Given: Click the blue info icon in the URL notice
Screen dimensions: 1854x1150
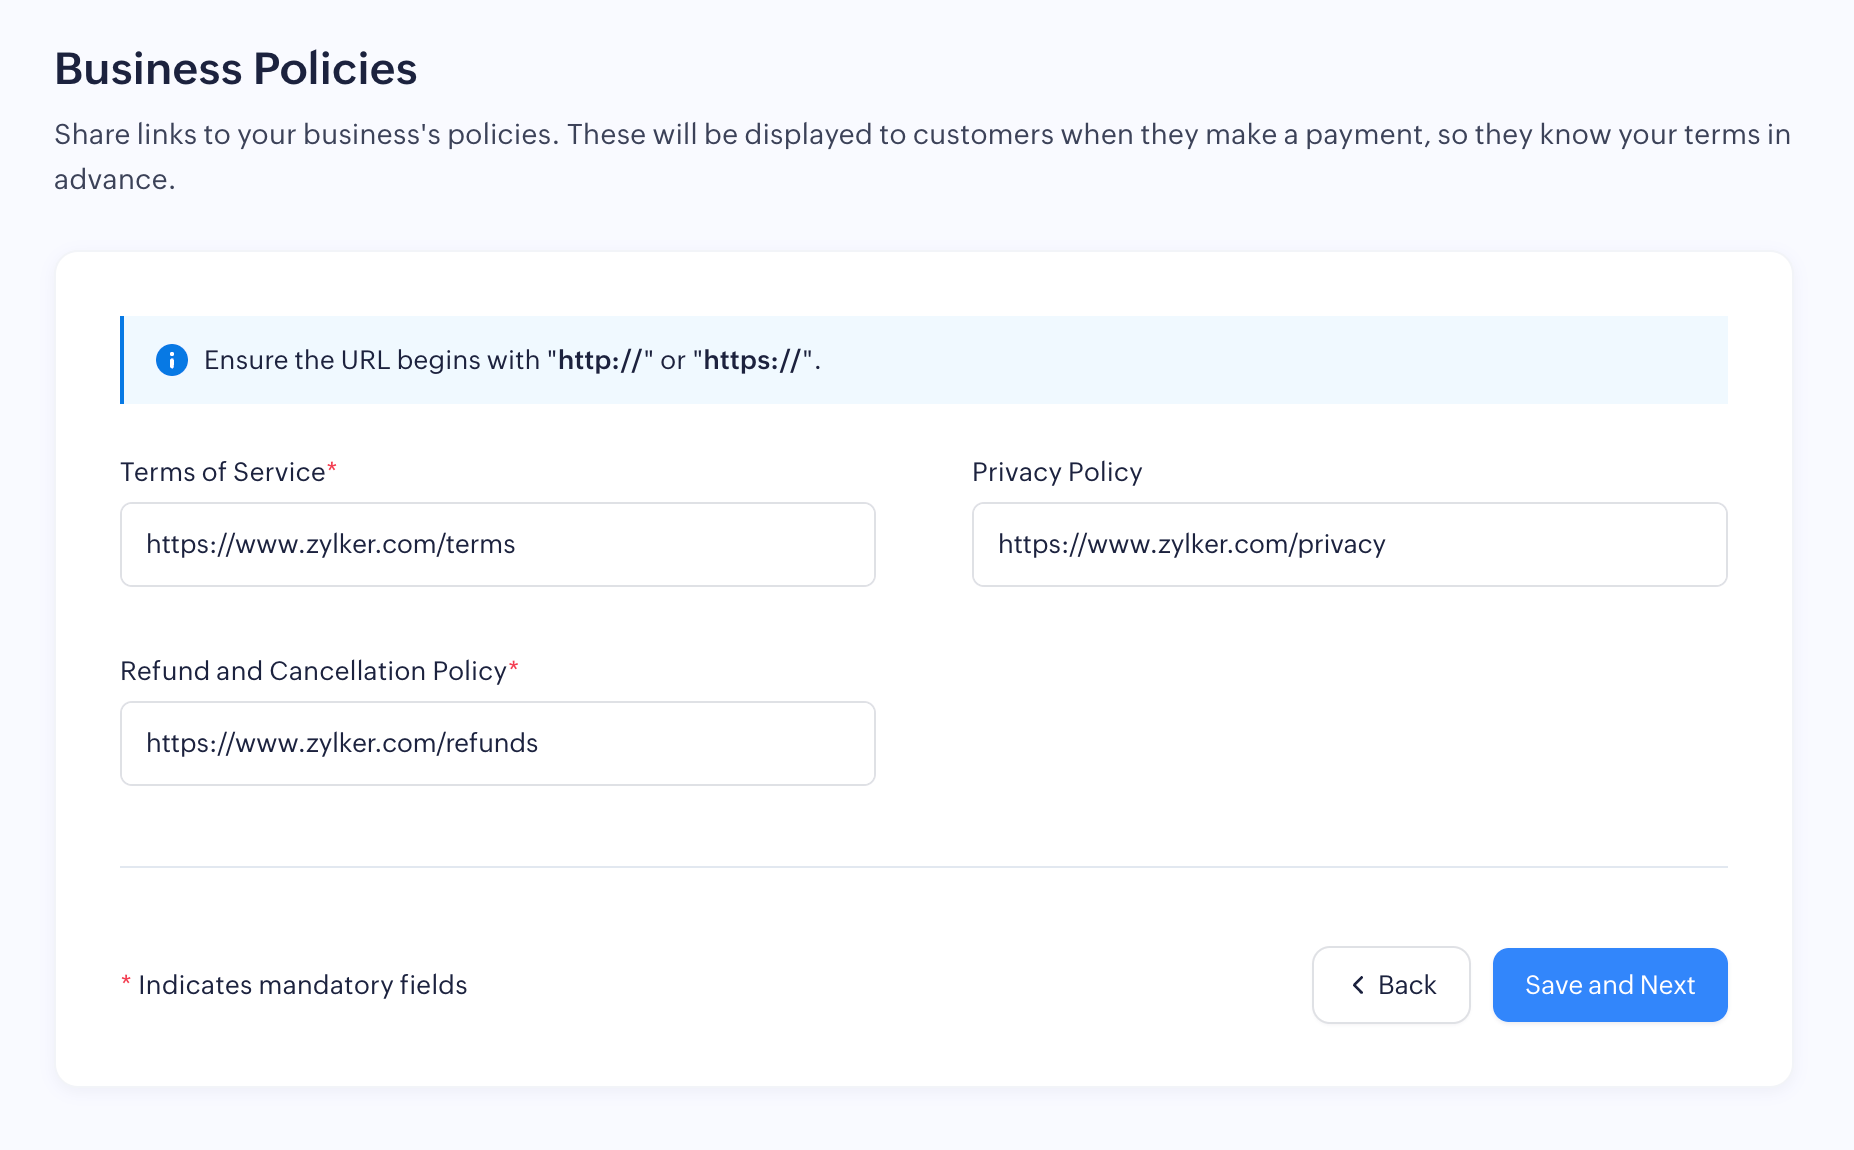Looking at the screenshot, I should [x=172, y=360].
